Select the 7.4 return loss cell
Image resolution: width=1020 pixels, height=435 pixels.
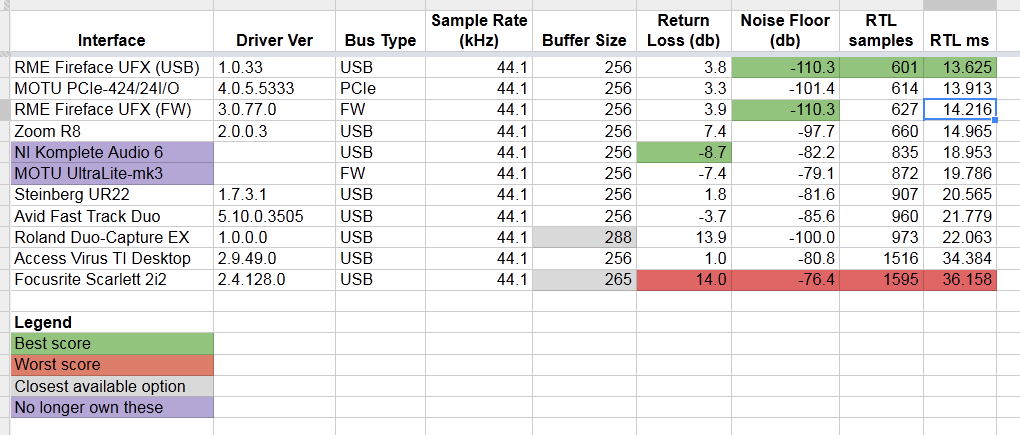pos(684,131)
